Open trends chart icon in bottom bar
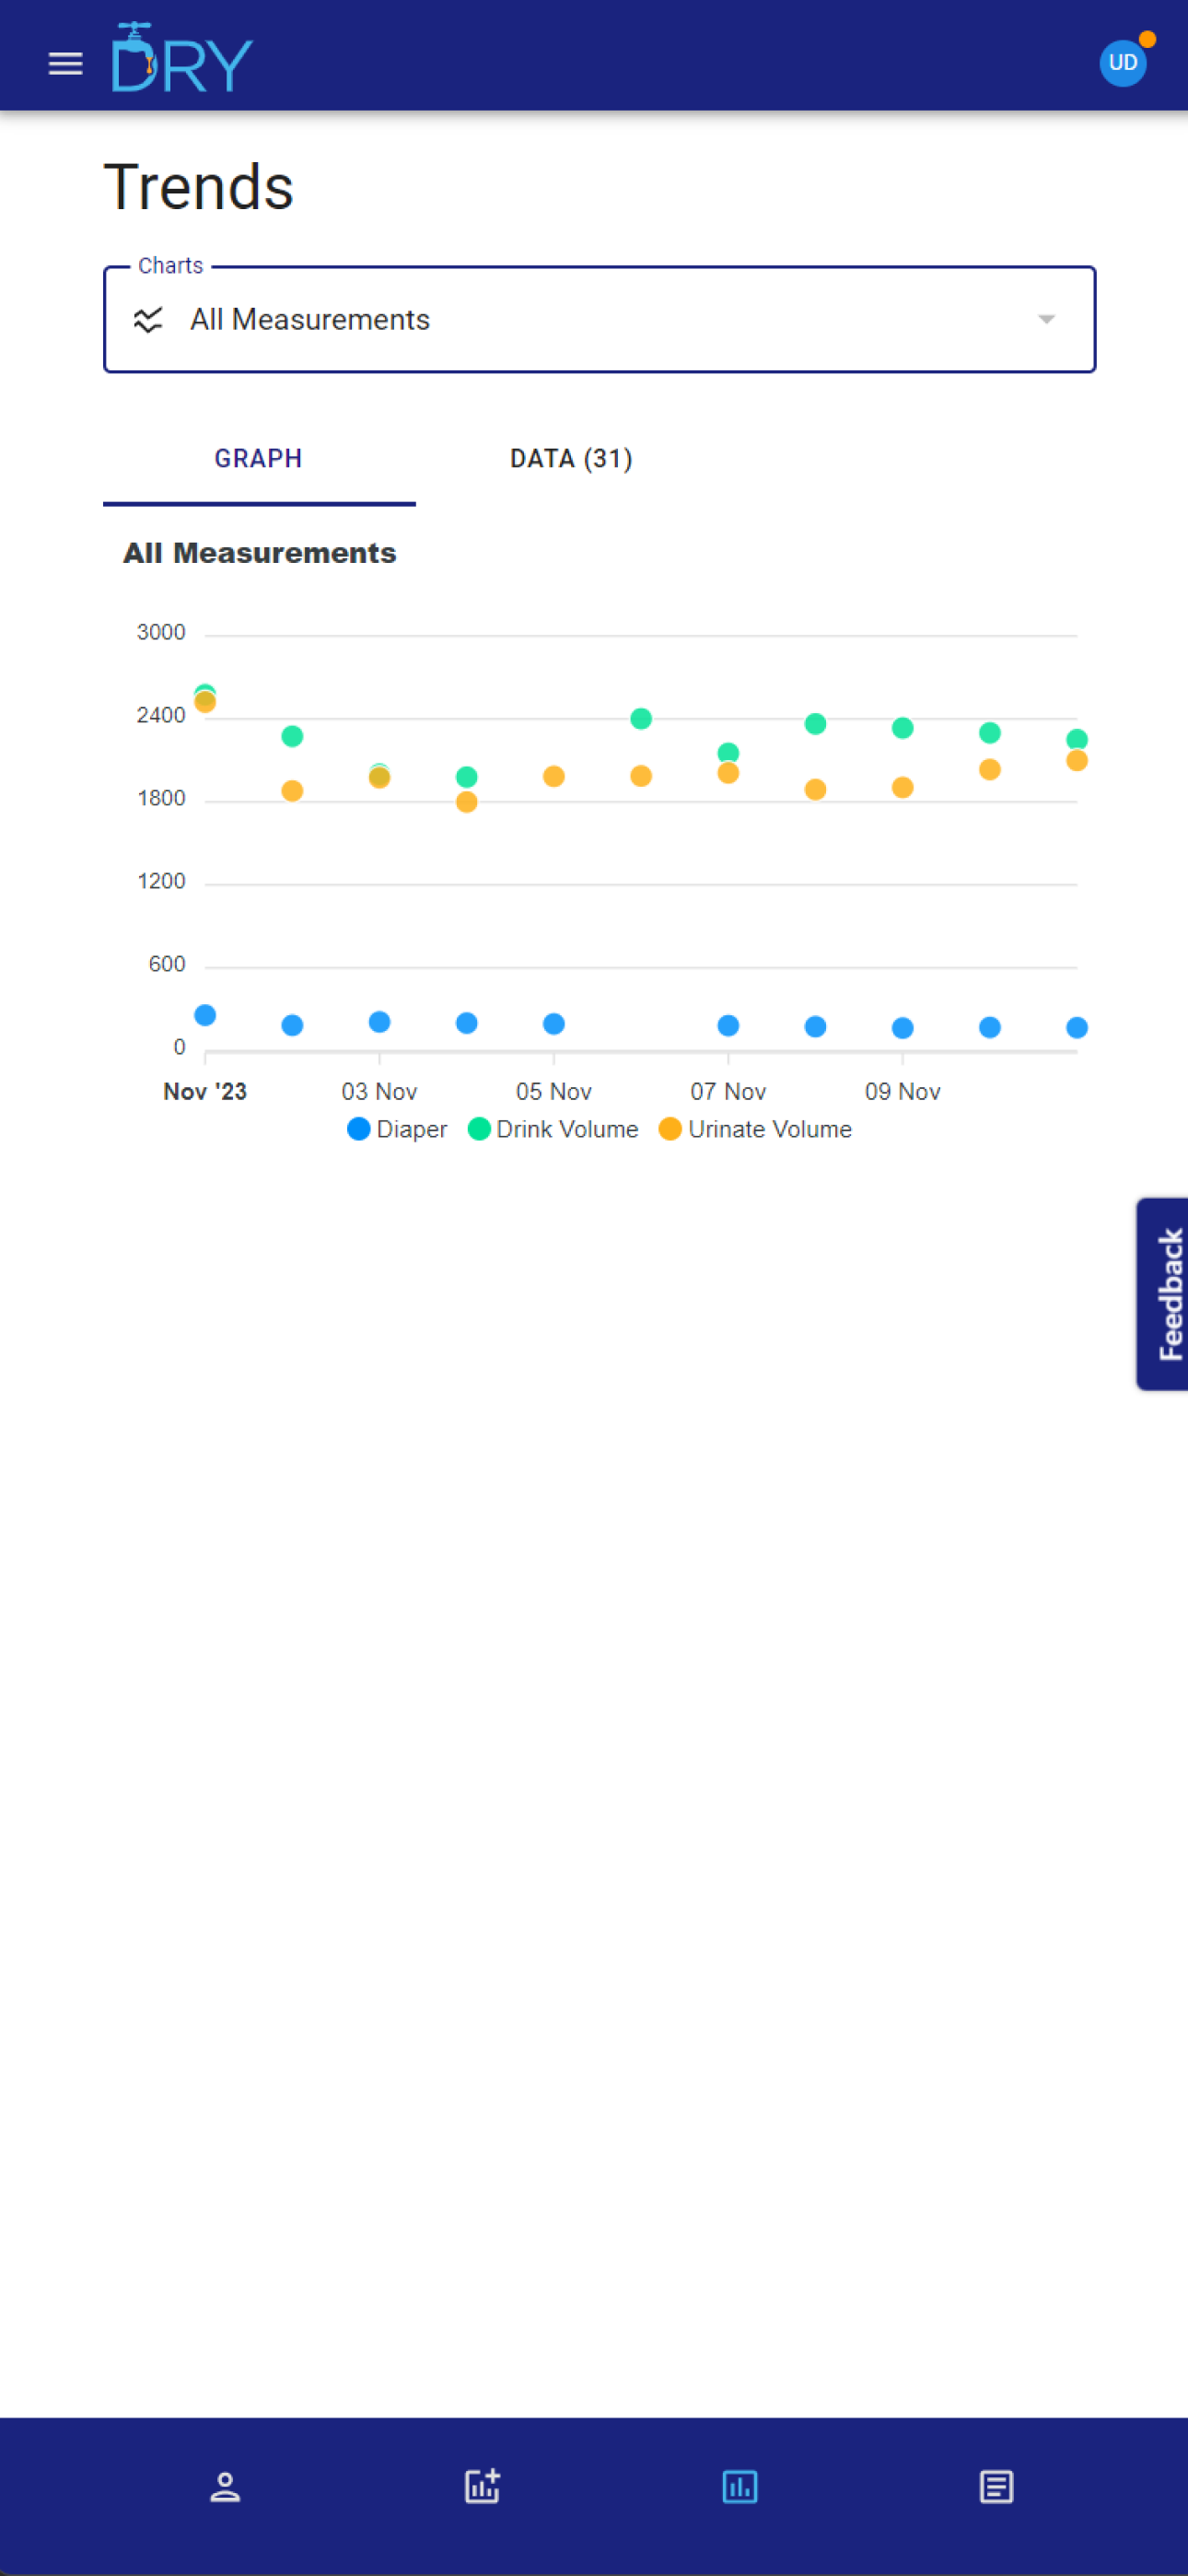 [739, 2486]
